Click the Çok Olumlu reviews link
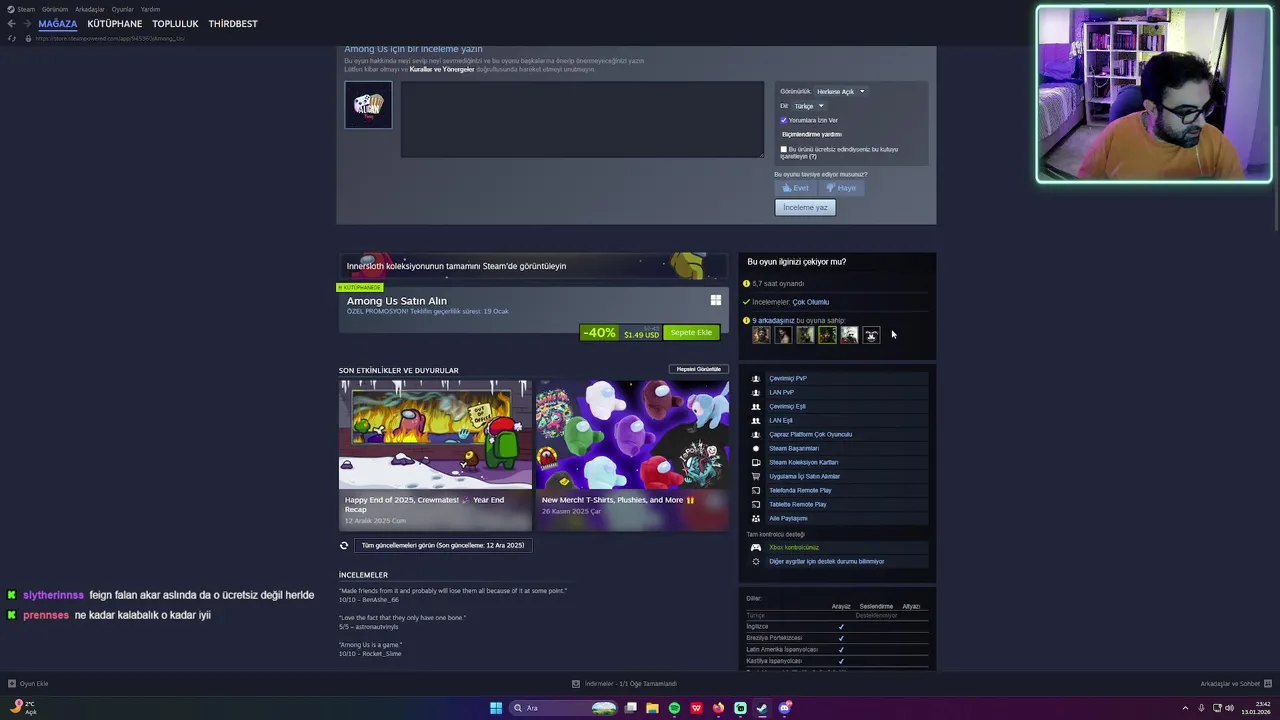The image size is (1280, 720). [x=811, y=302]
